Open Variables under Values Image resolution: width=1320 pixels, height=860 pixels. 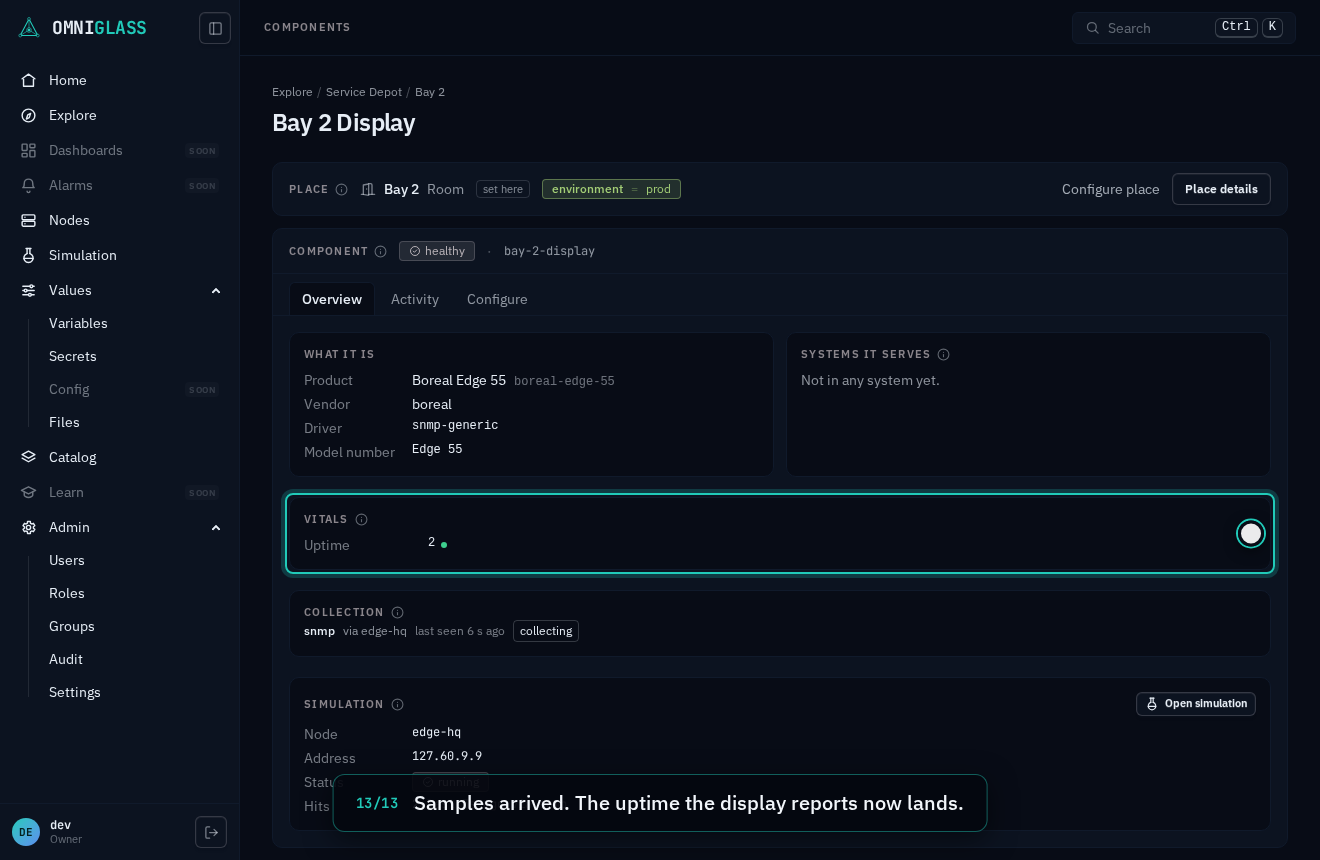point(78,323)
